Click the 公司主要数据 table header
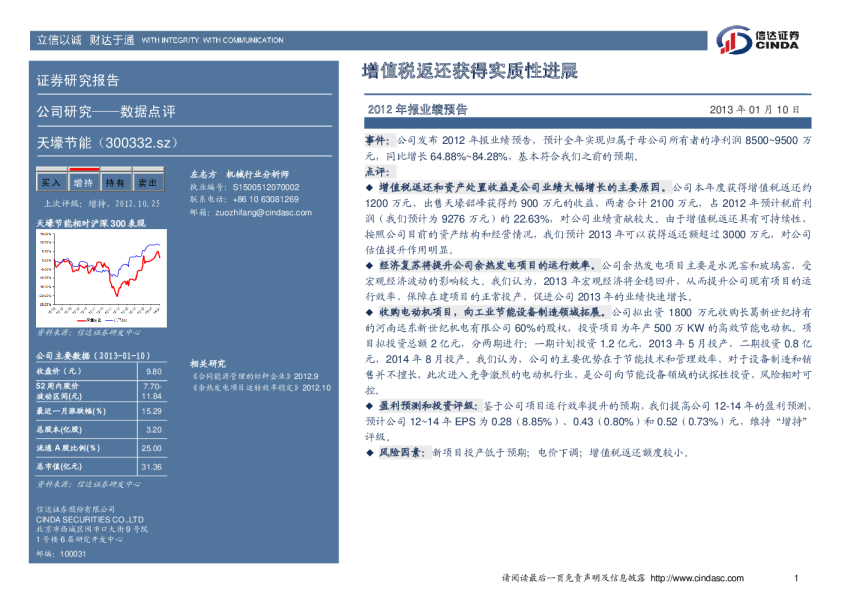 [x=93, y=355]
